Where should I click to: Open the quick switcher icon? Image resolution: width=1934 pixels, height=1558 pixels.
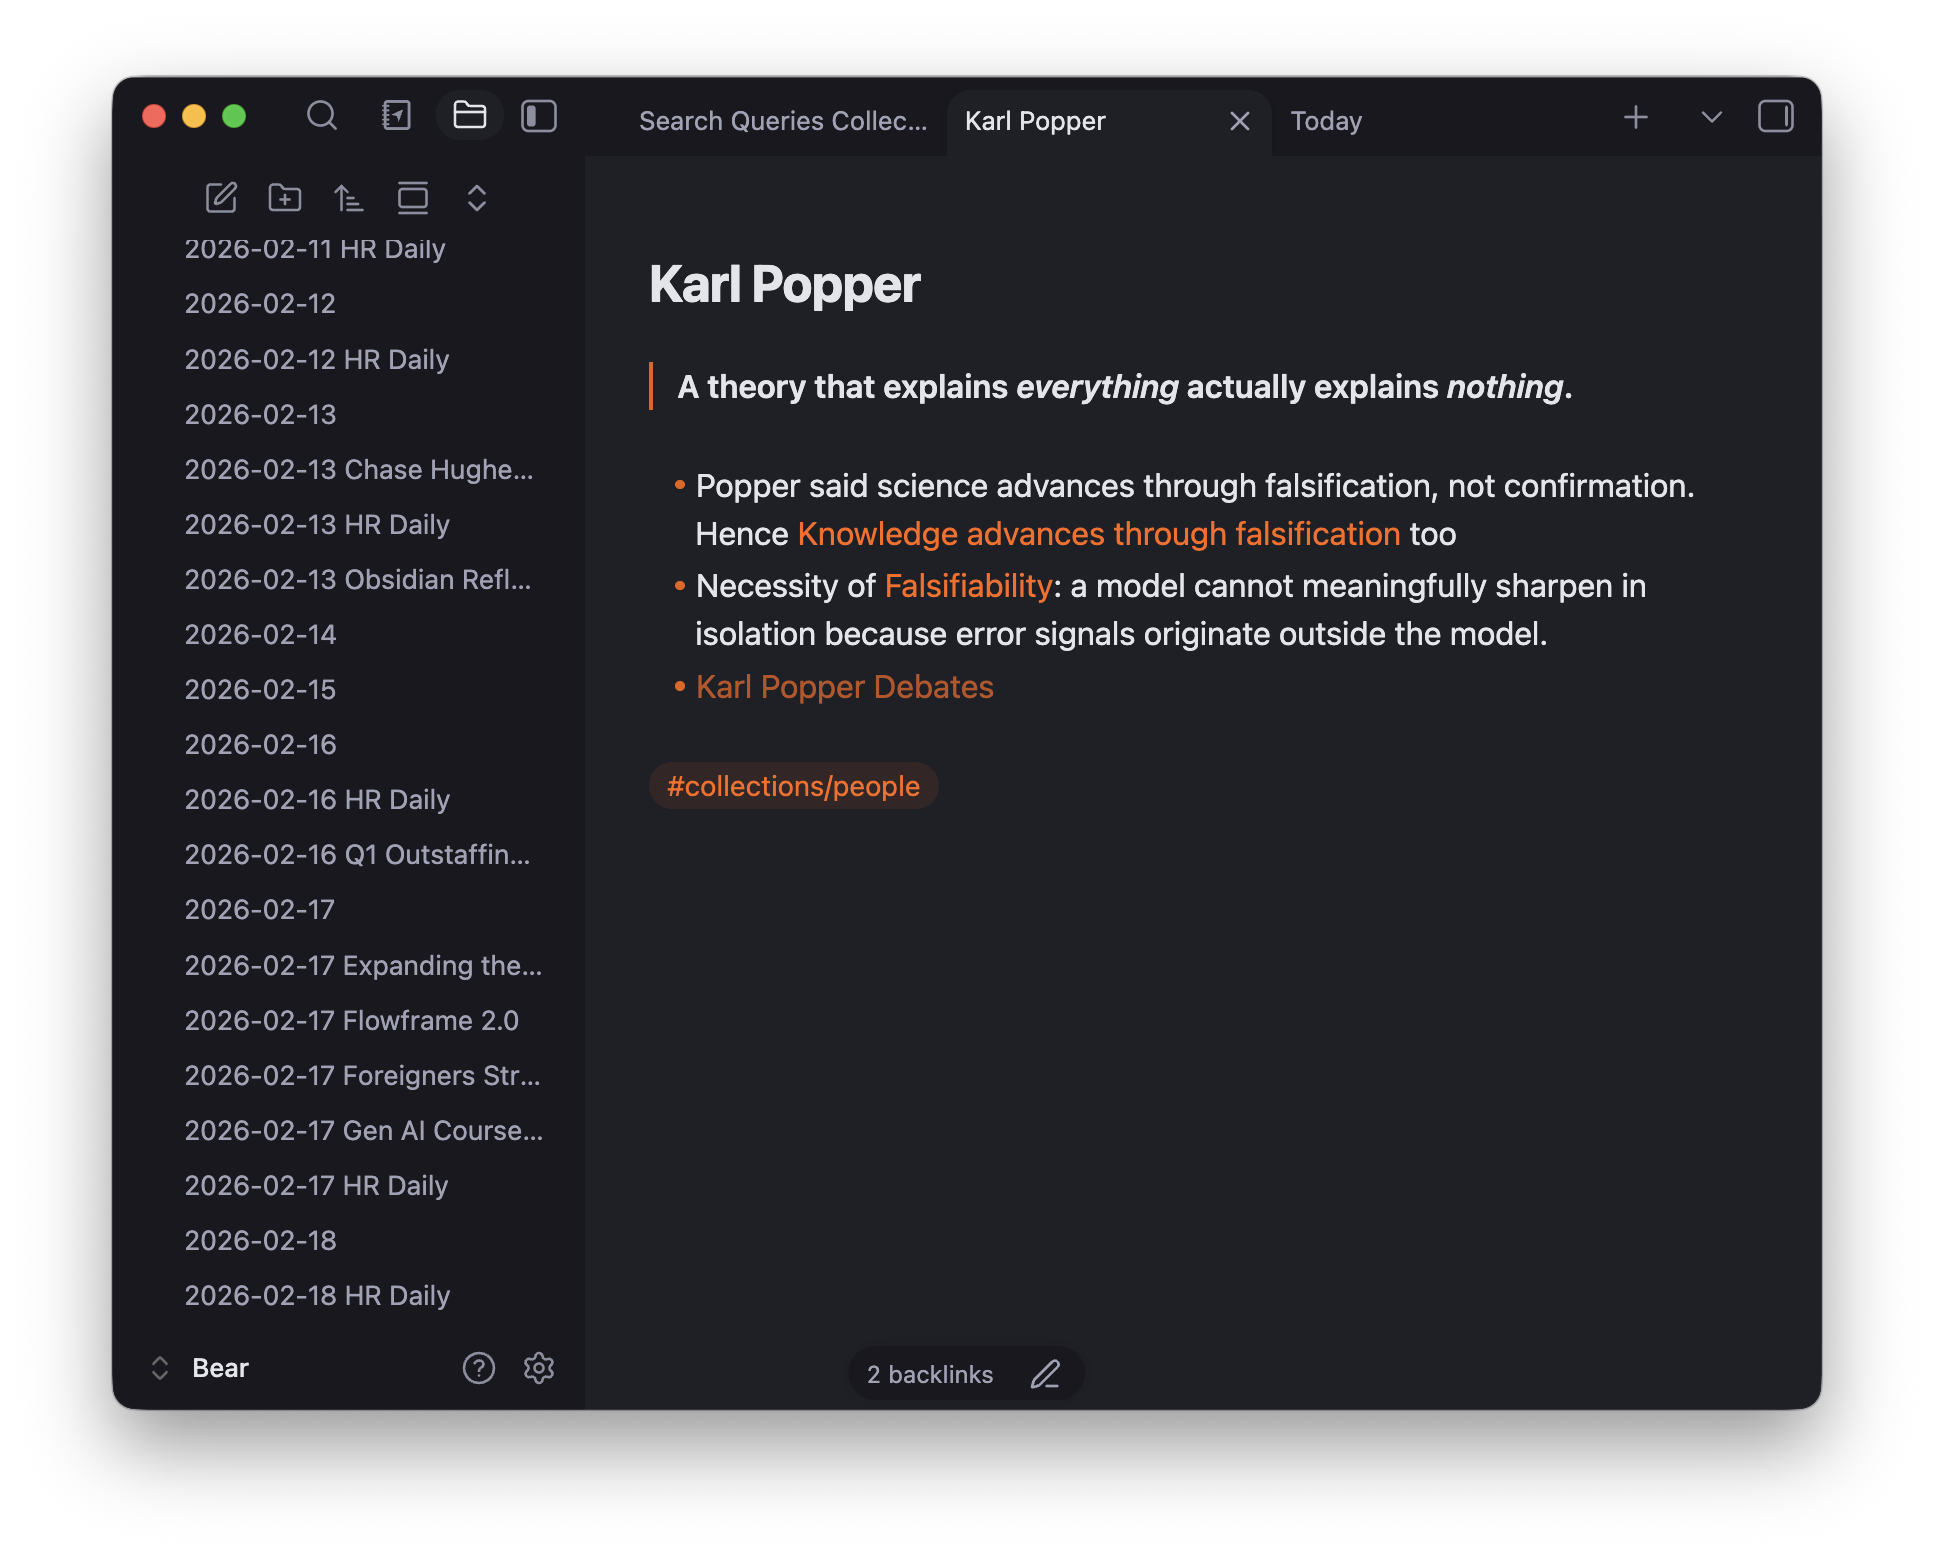396,116
